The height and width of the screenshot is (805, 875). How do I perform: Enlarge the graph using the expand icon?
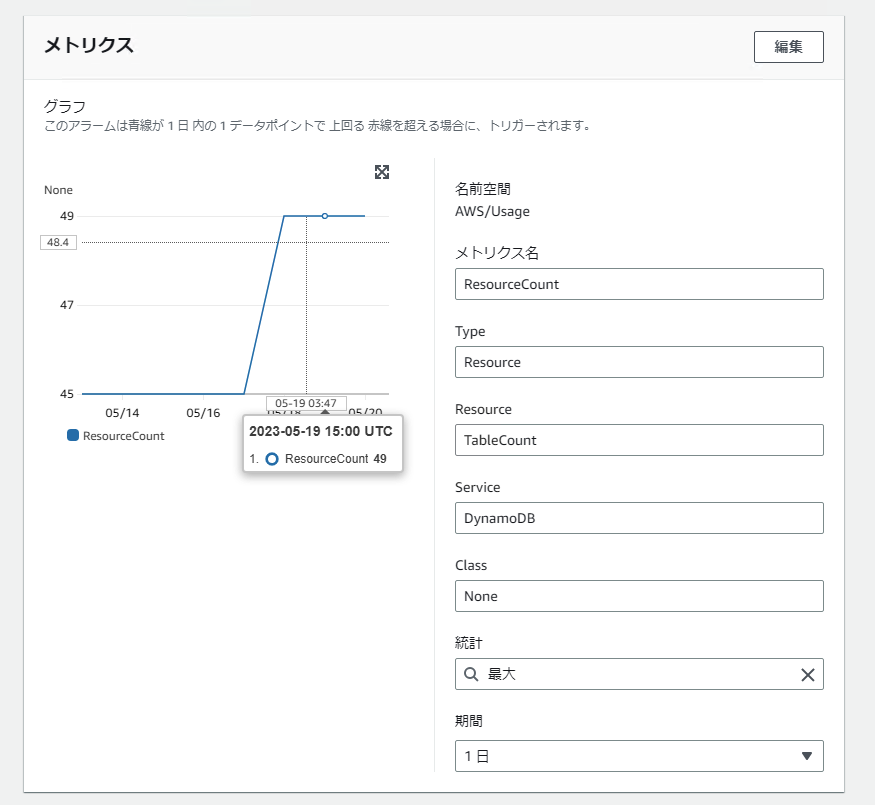click(381, 172)
